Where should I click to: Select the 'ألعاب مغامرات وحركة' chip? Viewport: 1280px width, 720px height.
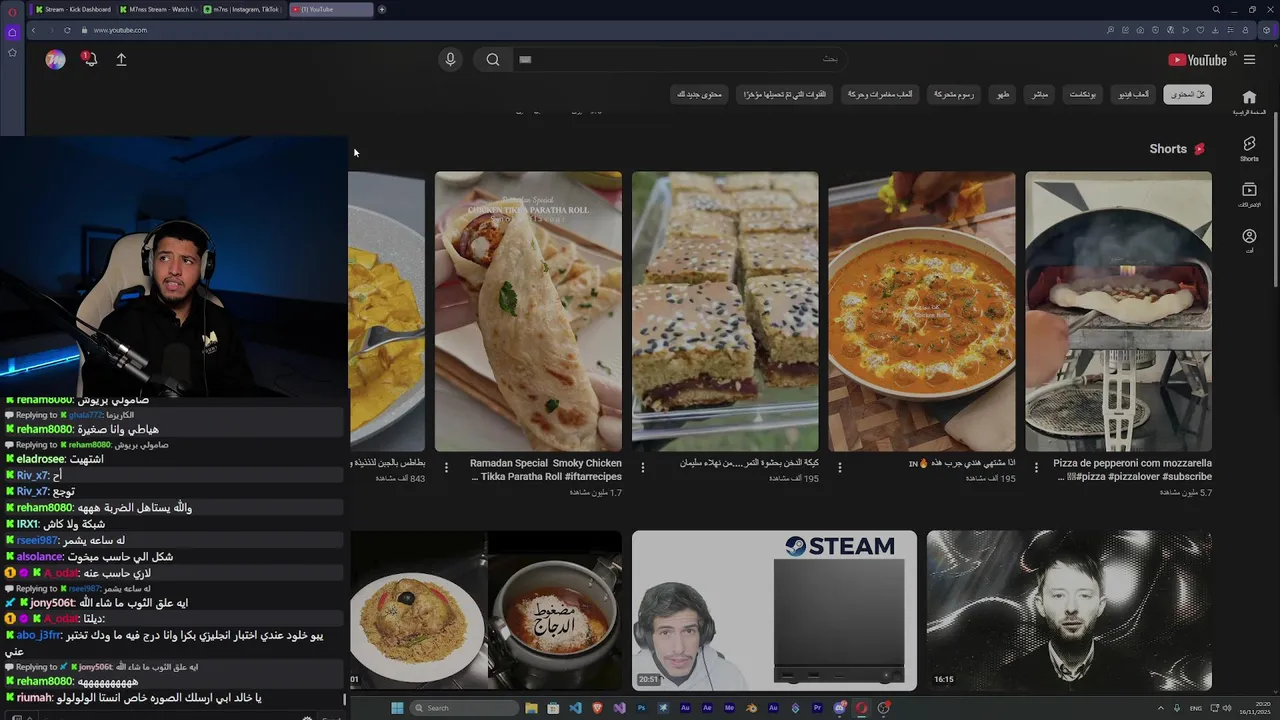tap(880, 94)
